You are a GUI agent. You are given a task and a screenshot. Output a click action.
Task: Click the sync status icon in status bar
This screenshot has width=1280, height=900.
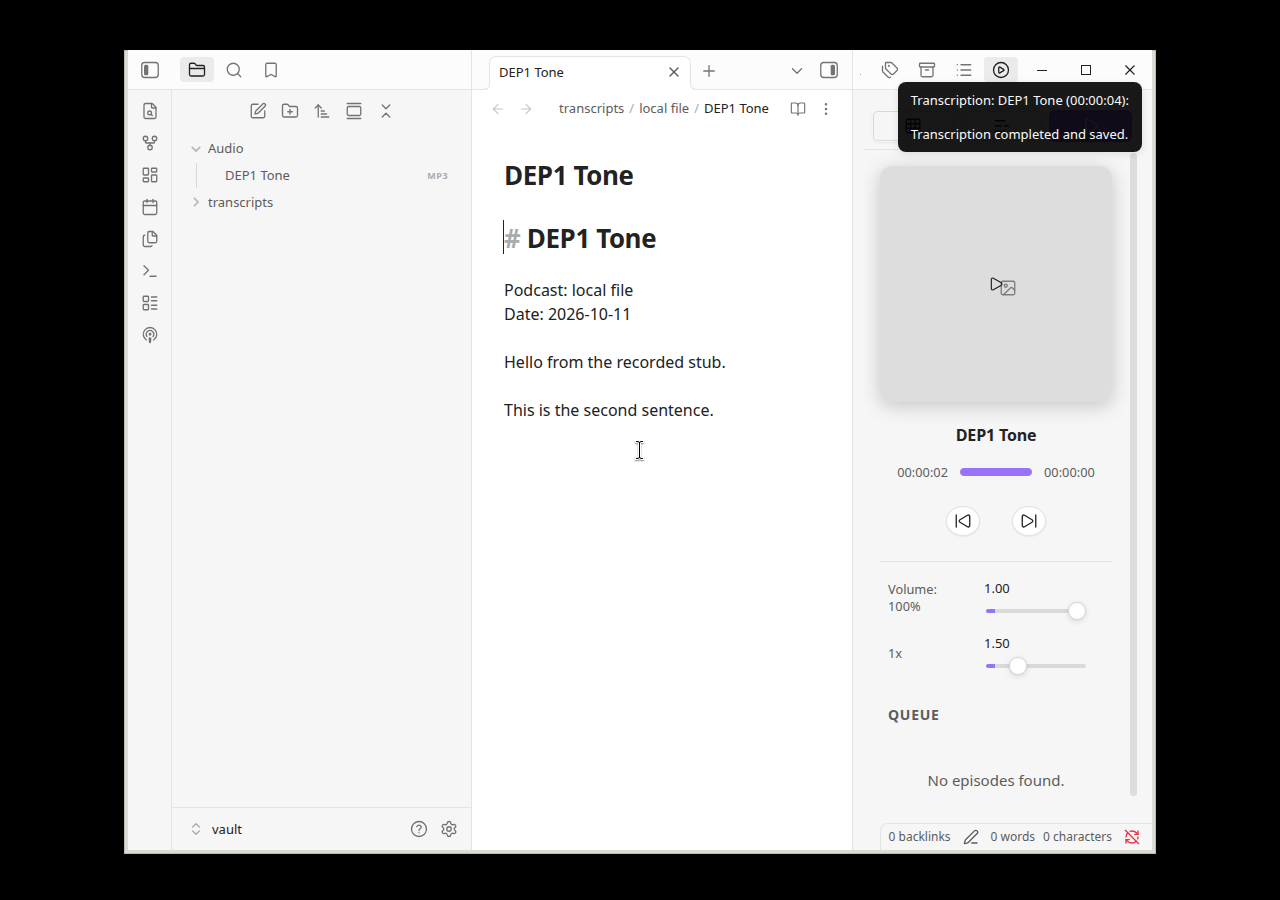coord(1132,837)
